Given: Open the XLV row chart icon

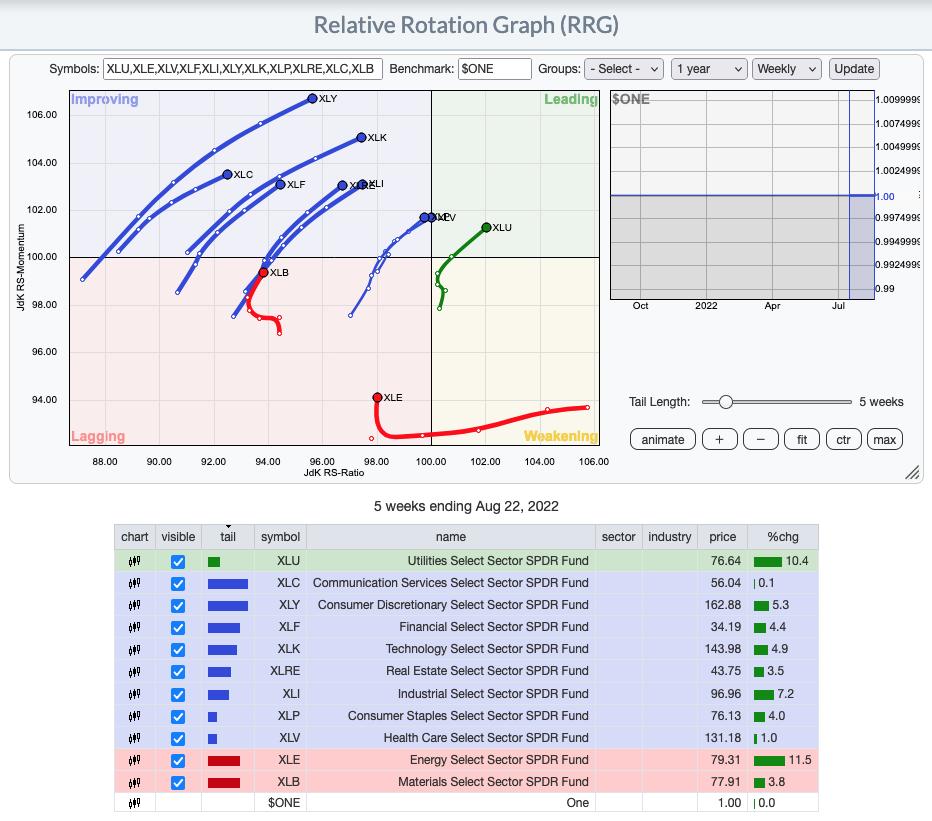Looking at the screenshot, I should (x=134, y=738).
